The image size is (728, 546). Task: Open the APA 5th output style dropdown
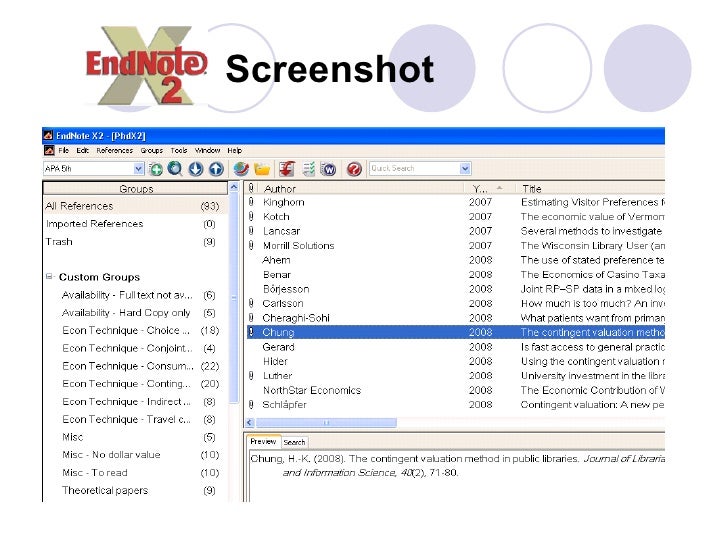138,169
